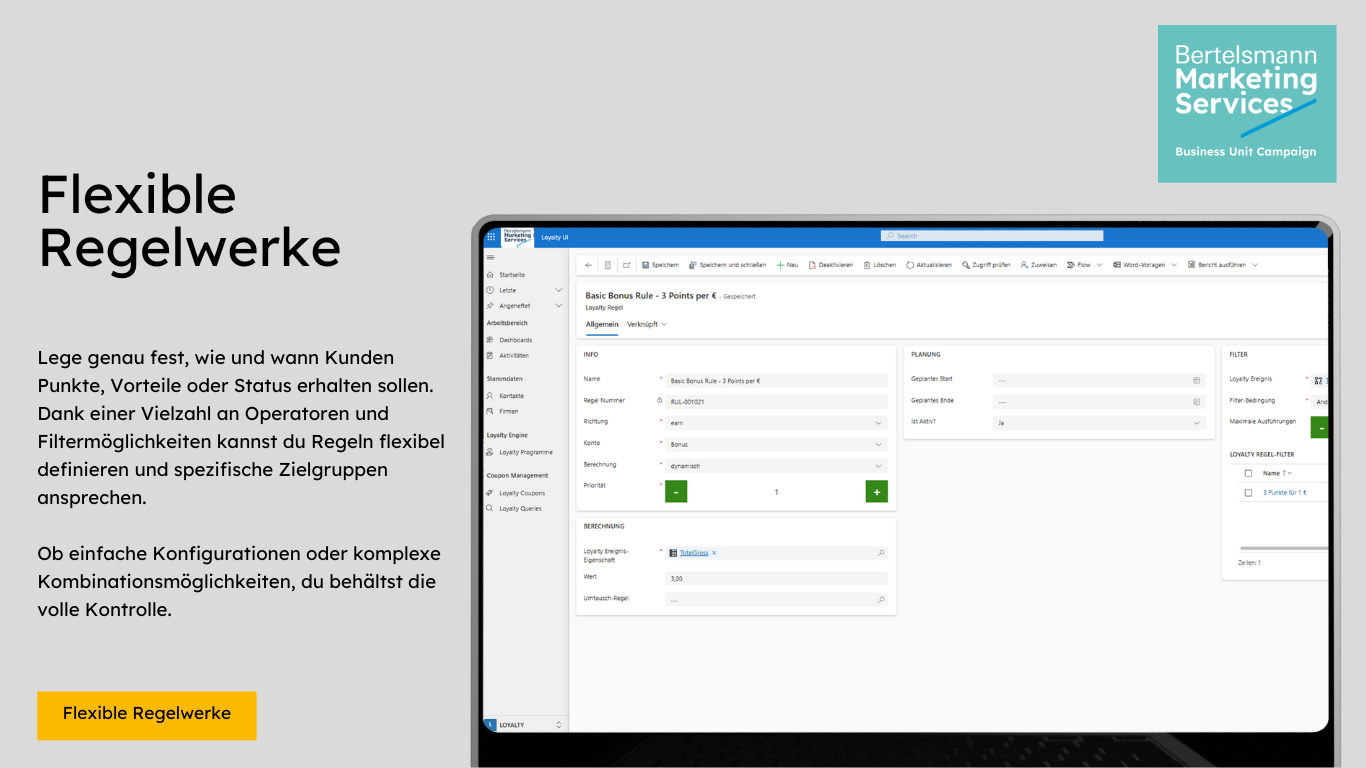Open the 3 Punkte für 1 € filter link

pos(1284,493)
